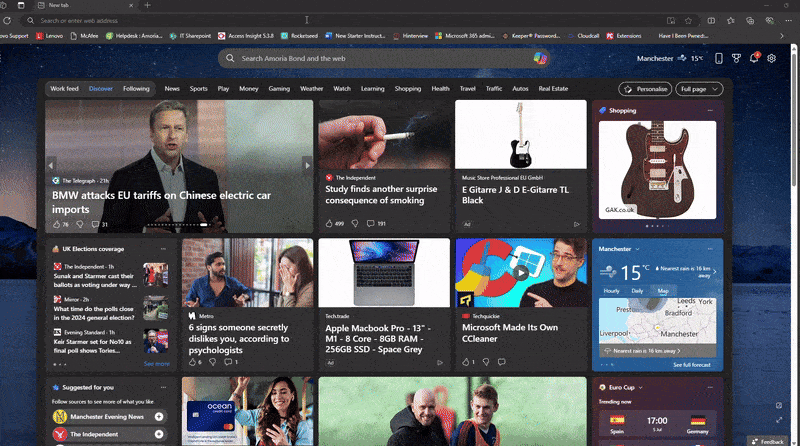Screen dimensions: 800x446
Task: Open What time do the polls close headline
Action: pos(94,313)
